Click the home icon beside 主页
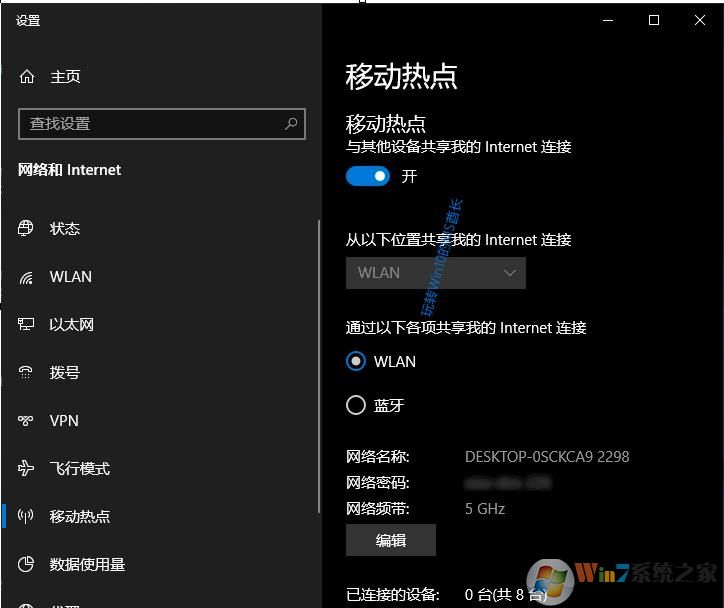 click(x=27, y=76)
